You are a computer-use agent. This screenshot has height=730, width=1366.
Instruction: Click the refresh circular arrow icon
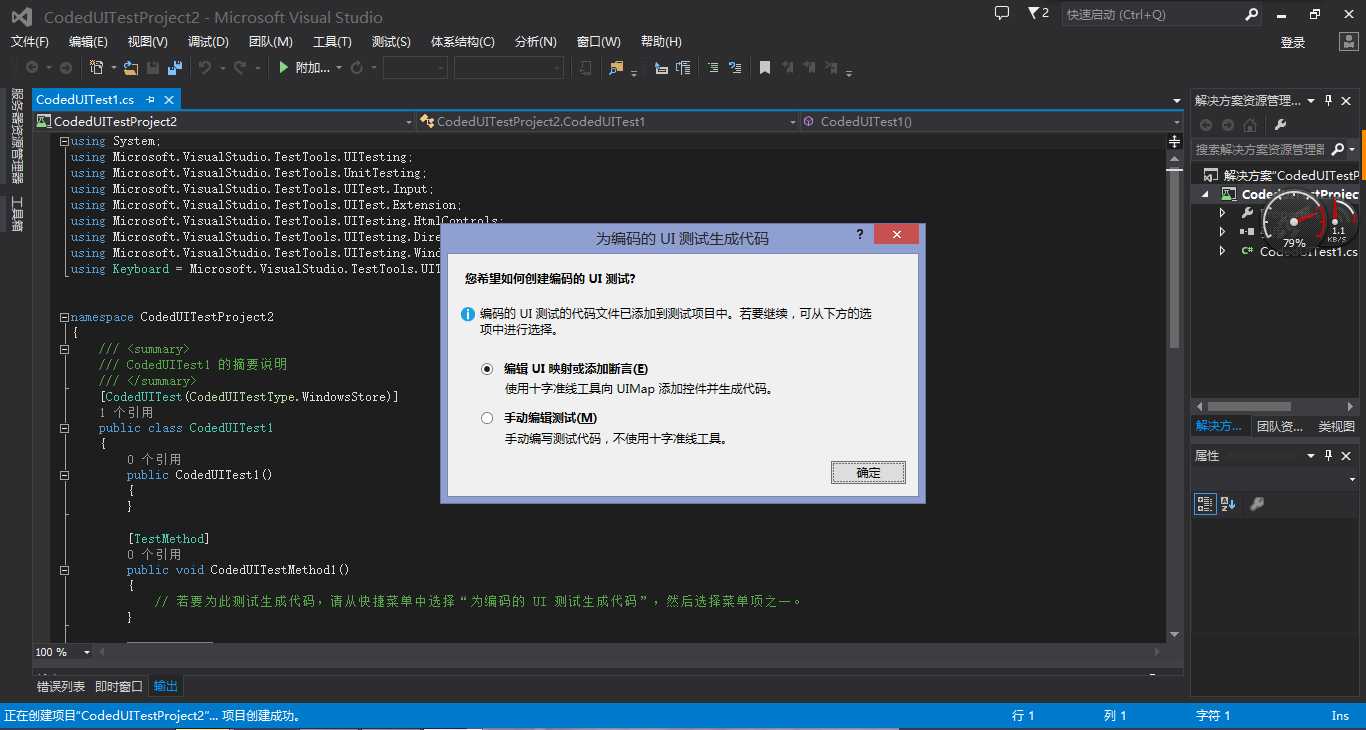point(357,67)
